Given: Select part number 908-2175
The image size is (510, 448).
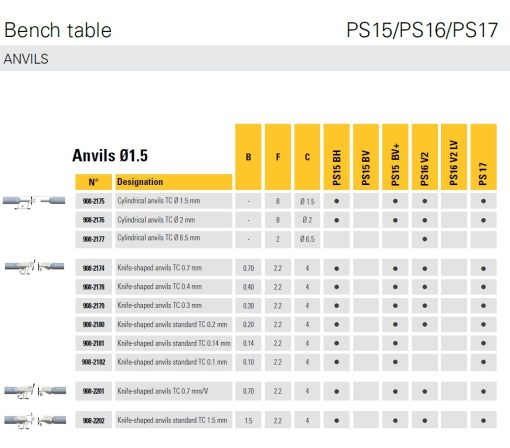Looking at the screenshot, I should pos(94,201).
